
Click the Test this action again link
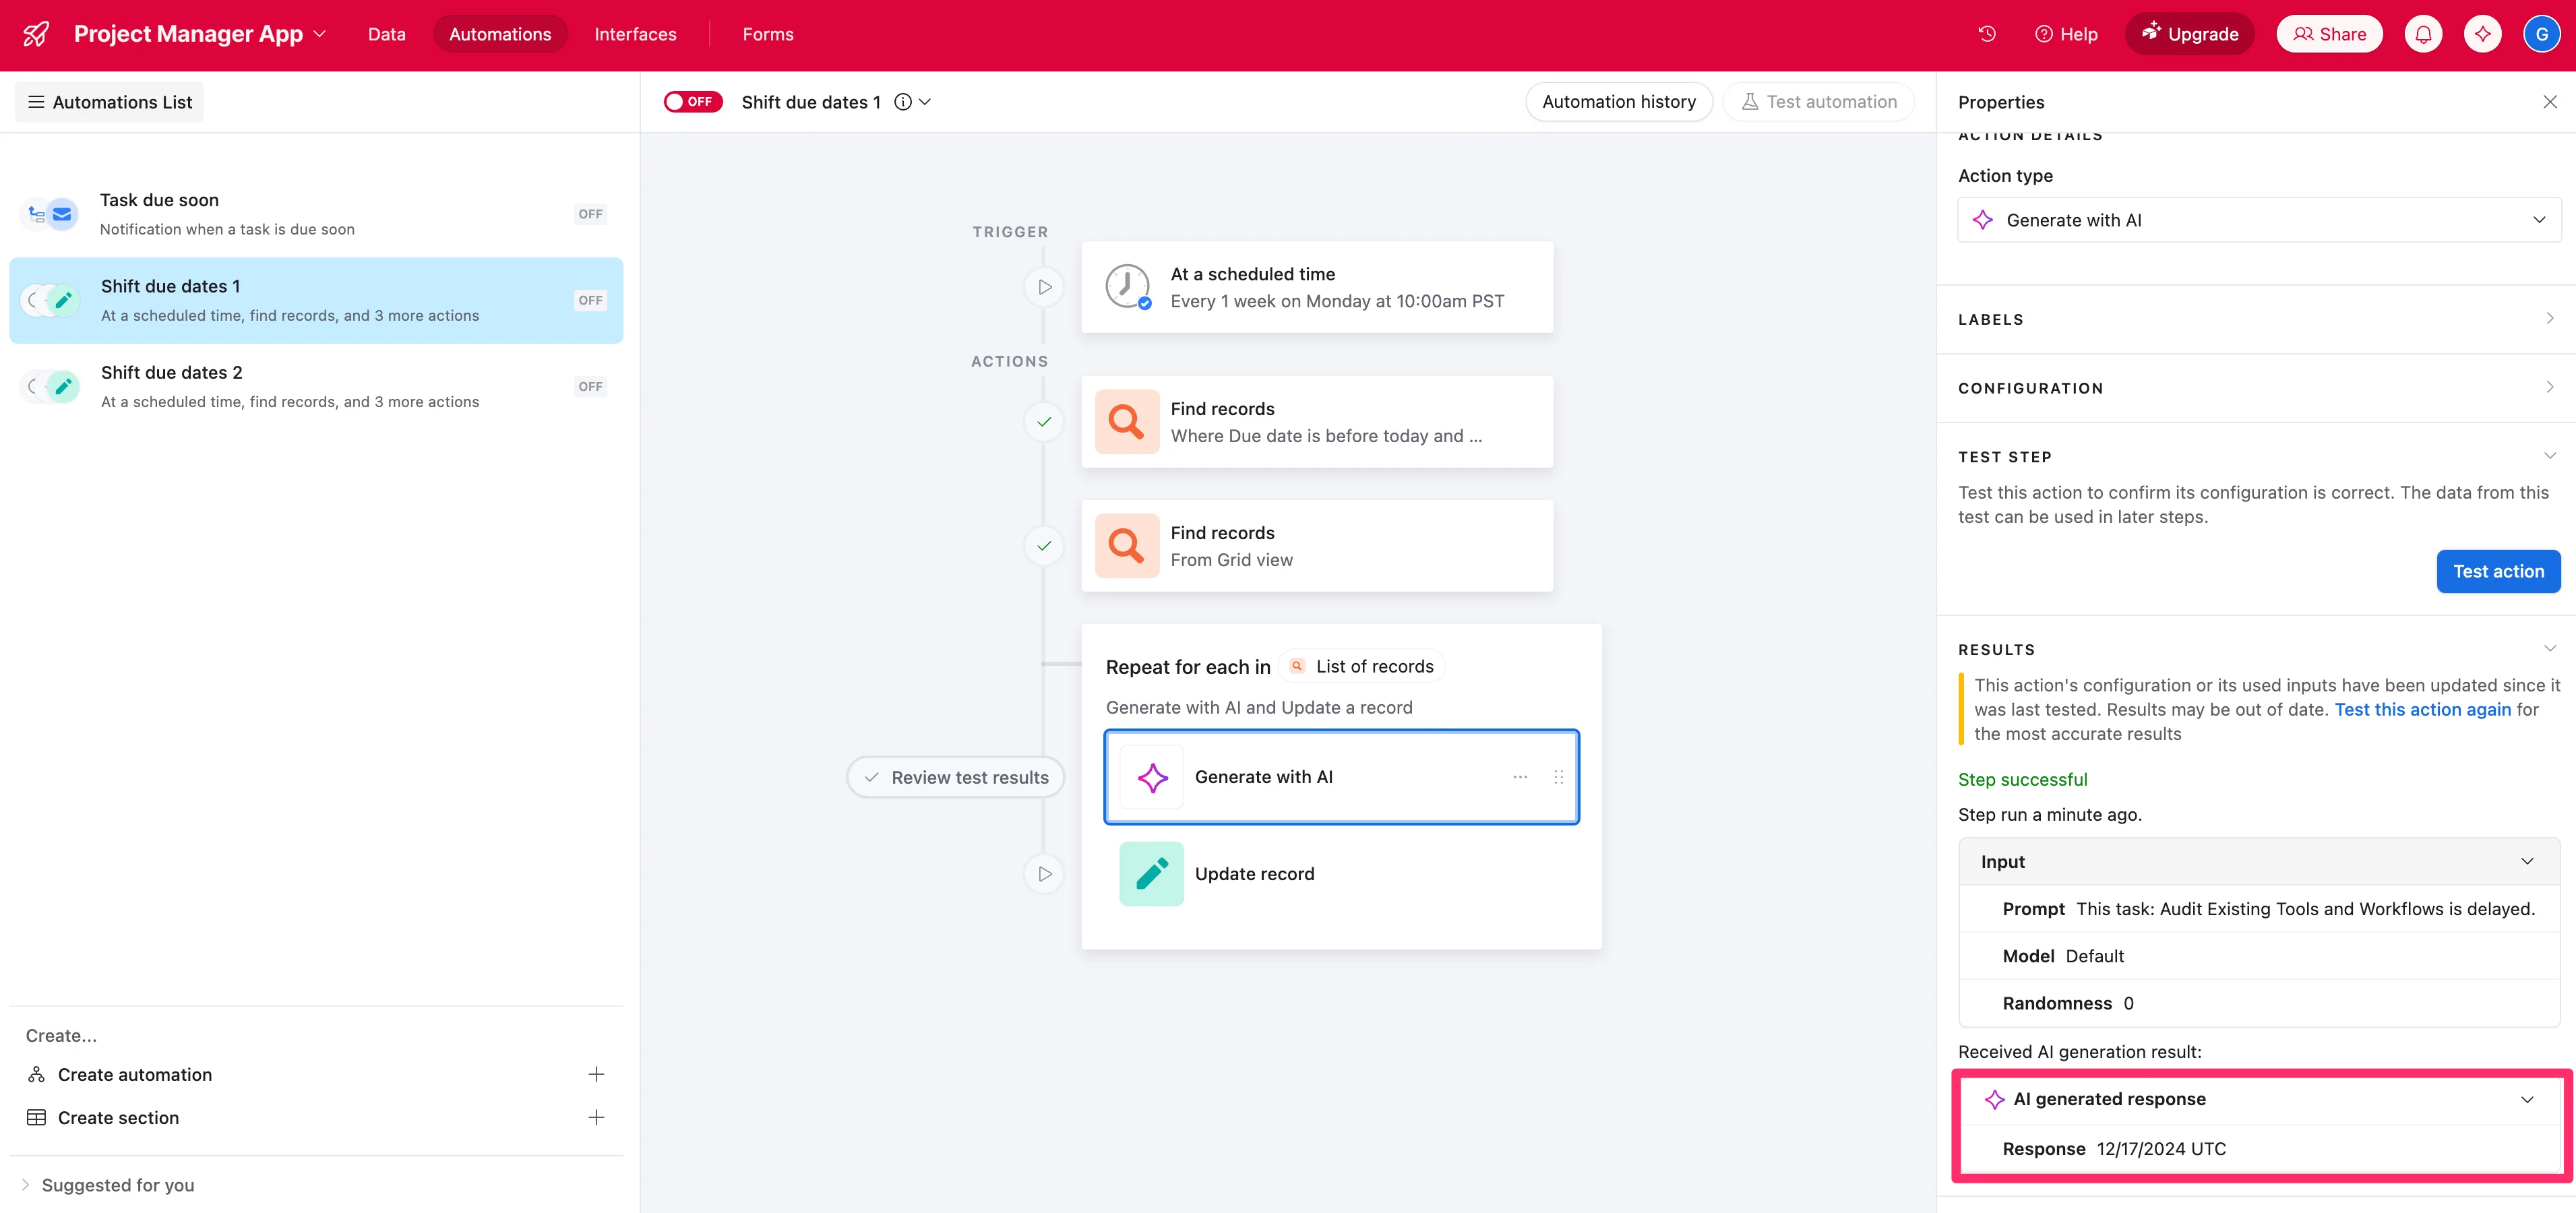(2422, 709)
